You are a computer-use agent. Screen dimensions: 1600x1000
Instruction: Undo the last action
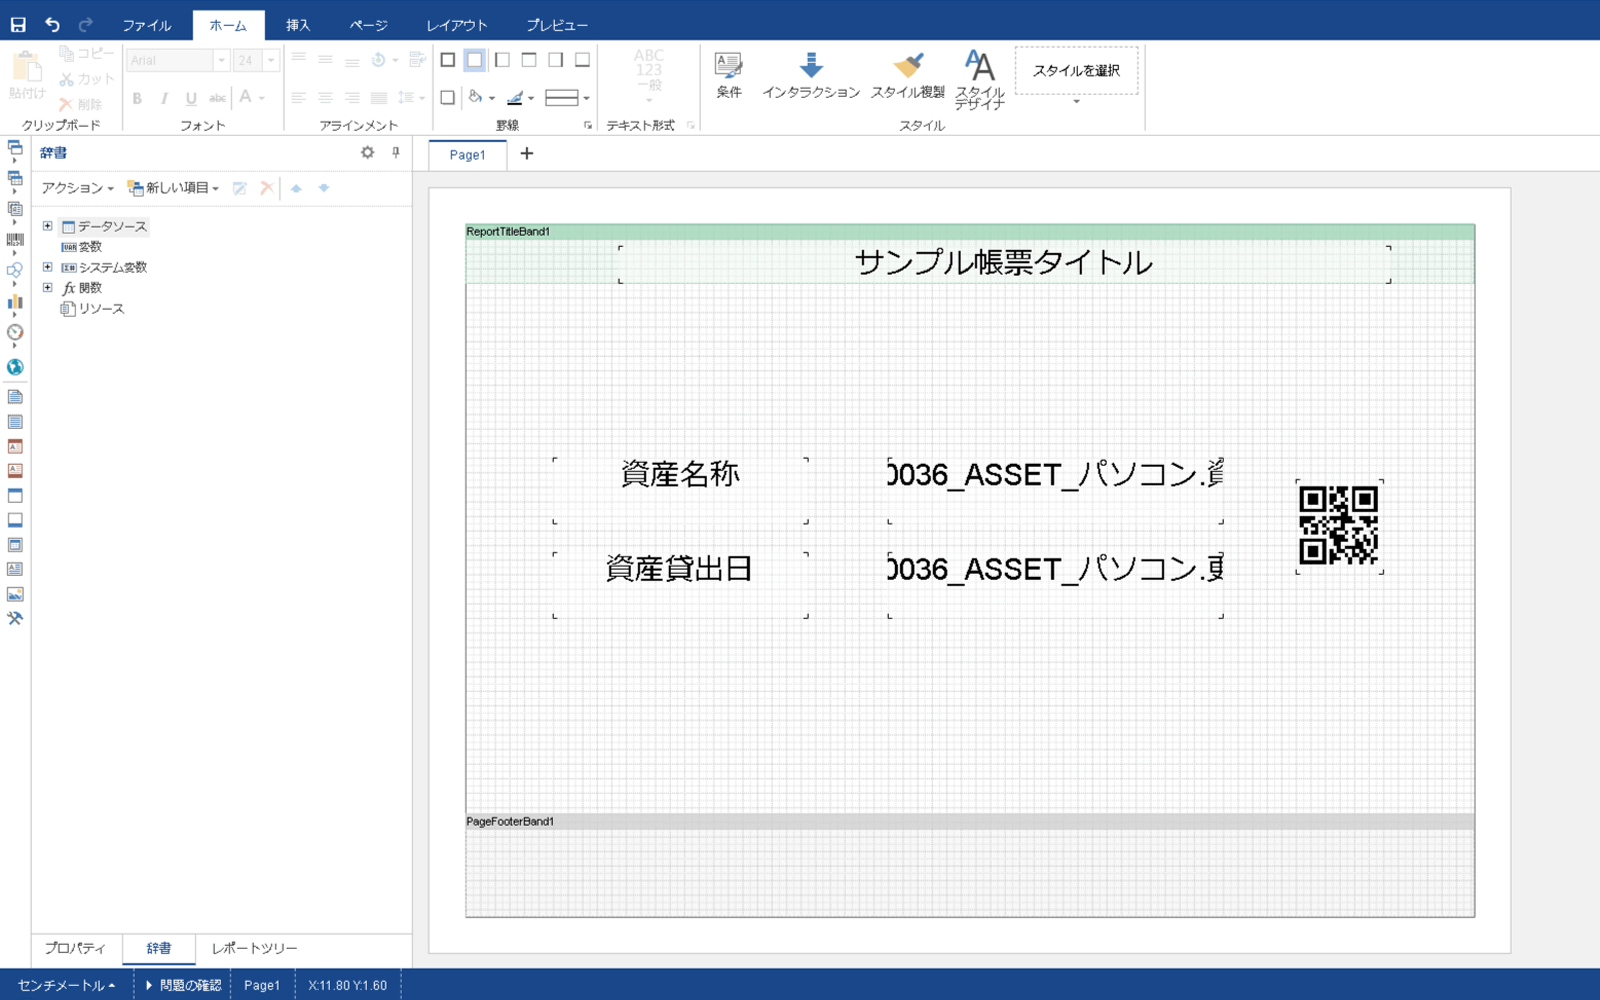[x=52, y=24]
